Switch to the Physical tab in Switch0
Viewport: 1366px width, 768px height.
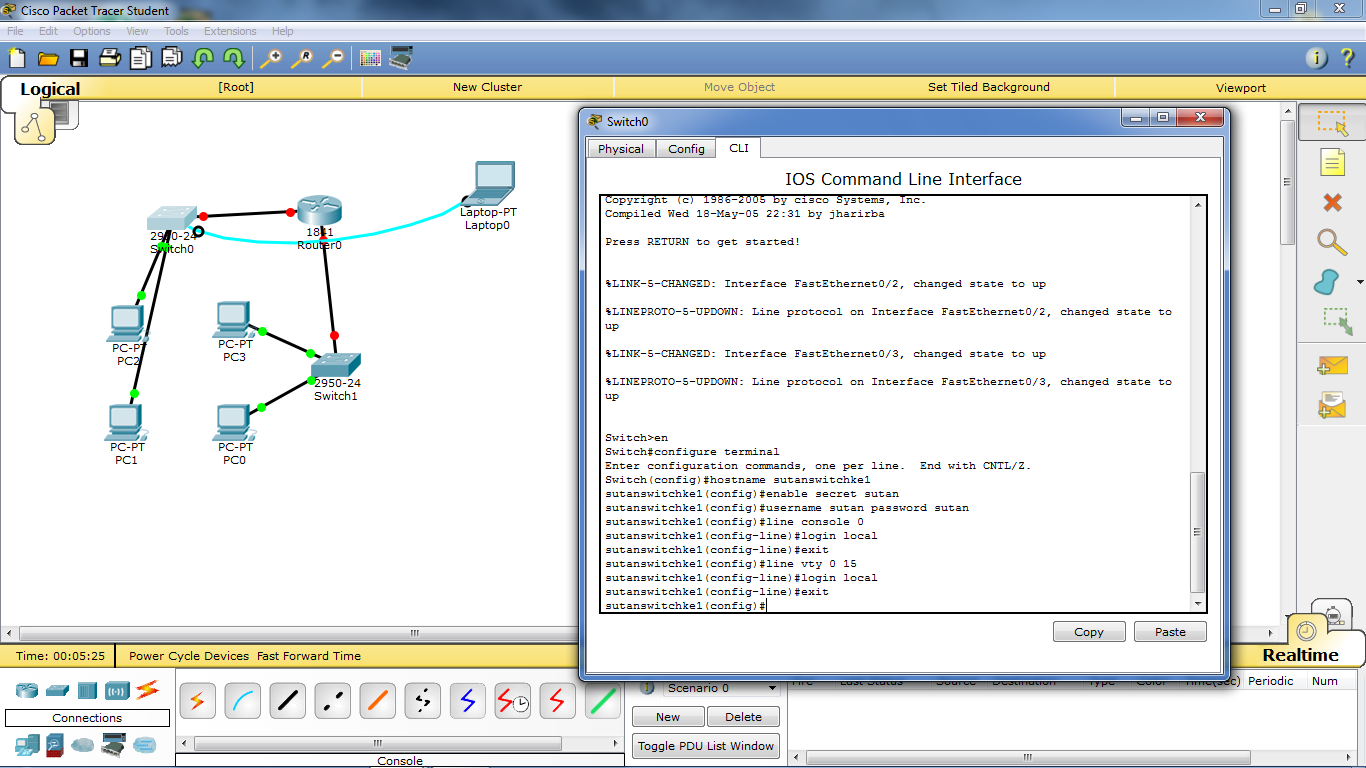tap(621, 149)
